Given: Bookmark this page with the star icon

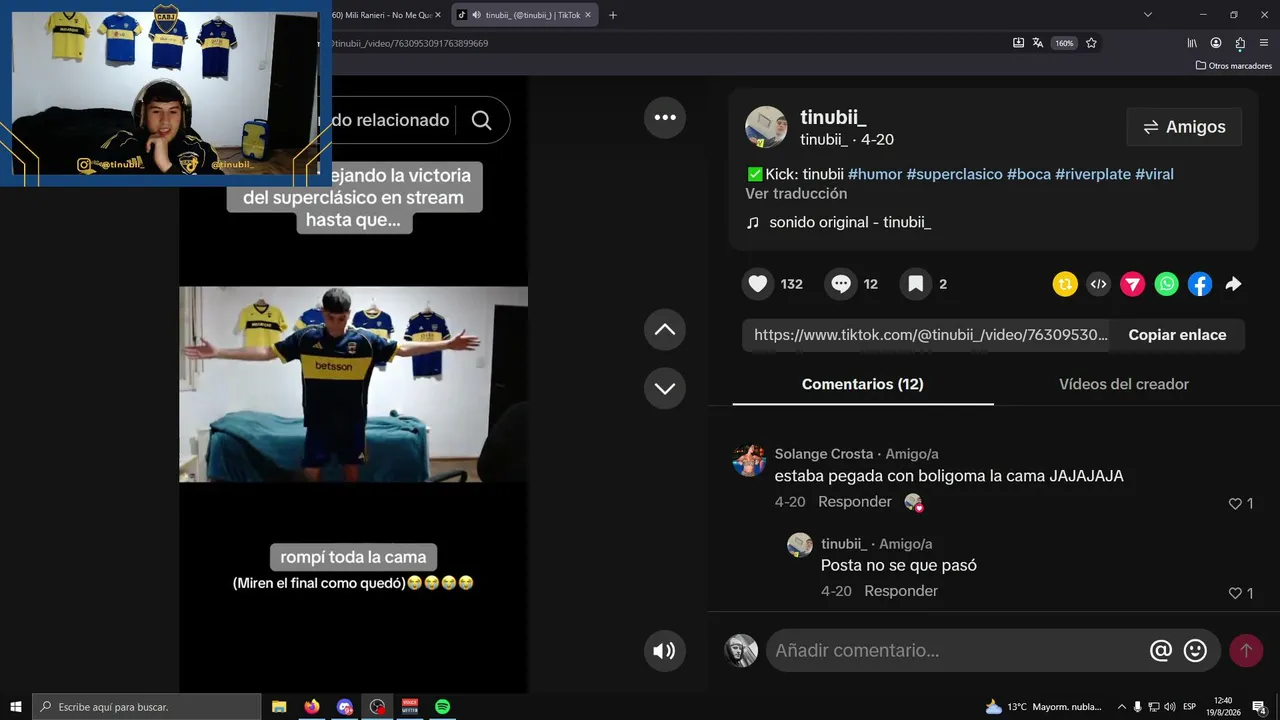Looking at the screenshot, I should (1091, 43).
